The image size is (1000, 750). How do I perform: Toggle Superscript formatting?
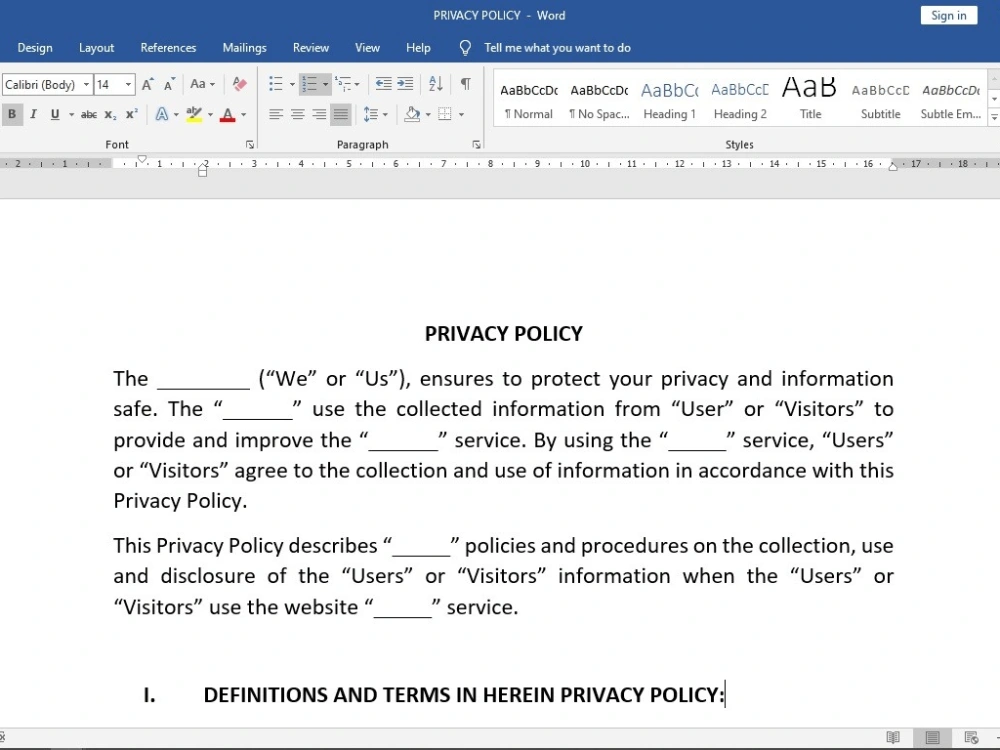[131, 115]
